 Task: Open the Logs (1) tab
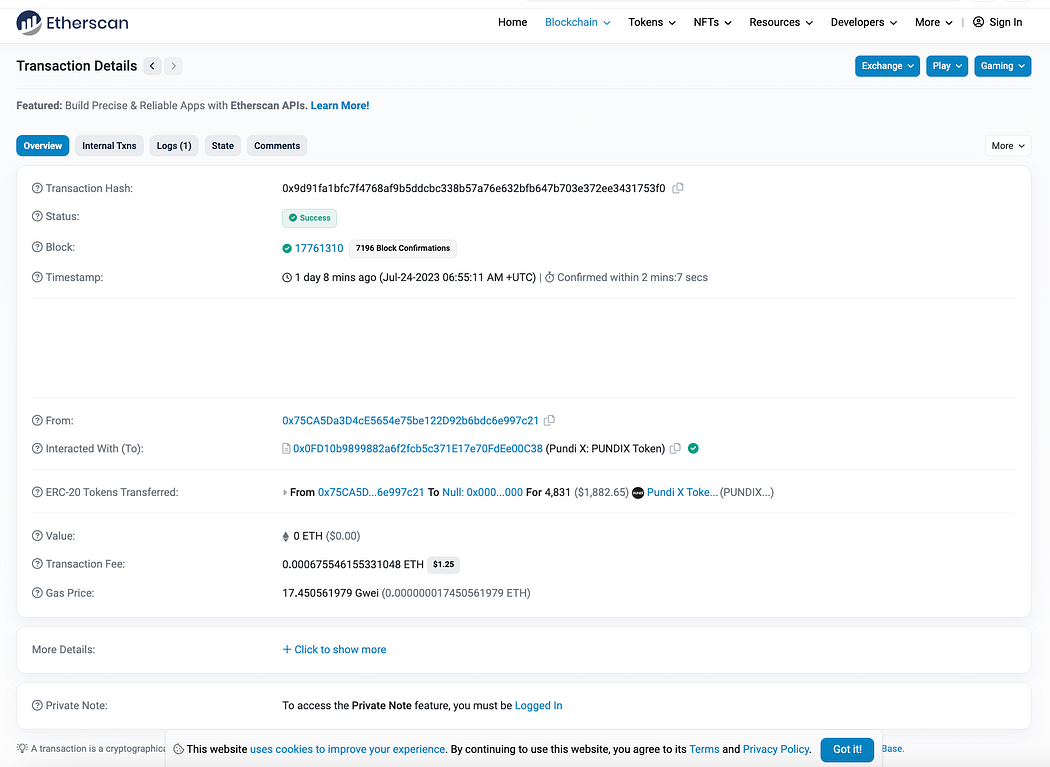(174, 146)
